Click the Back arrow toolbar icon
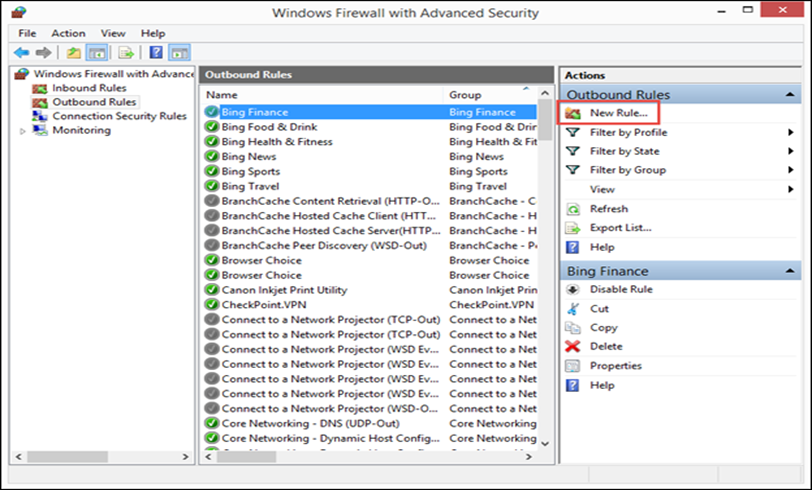The width and height of the screenshot is (812, 490). click(x=21, y=52)
